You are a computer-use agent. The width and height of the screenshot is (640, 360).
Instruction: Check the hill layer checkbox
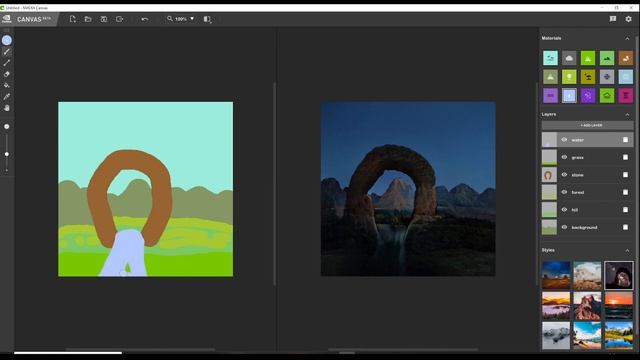tap(625, 210)
